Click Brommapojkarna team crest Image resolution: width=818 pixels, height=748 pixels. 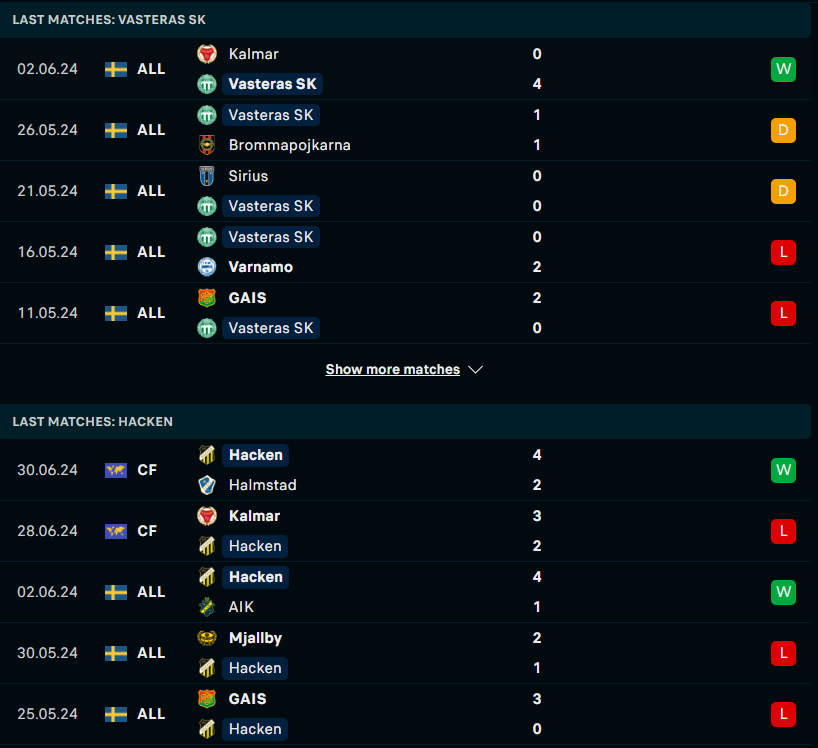[x=207, y=145]
